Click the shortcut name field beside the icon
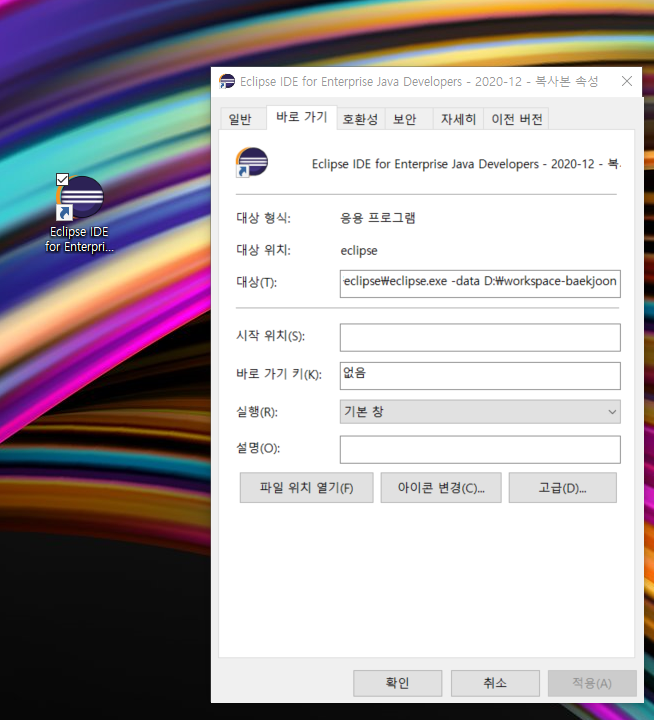 click(466, 164)
